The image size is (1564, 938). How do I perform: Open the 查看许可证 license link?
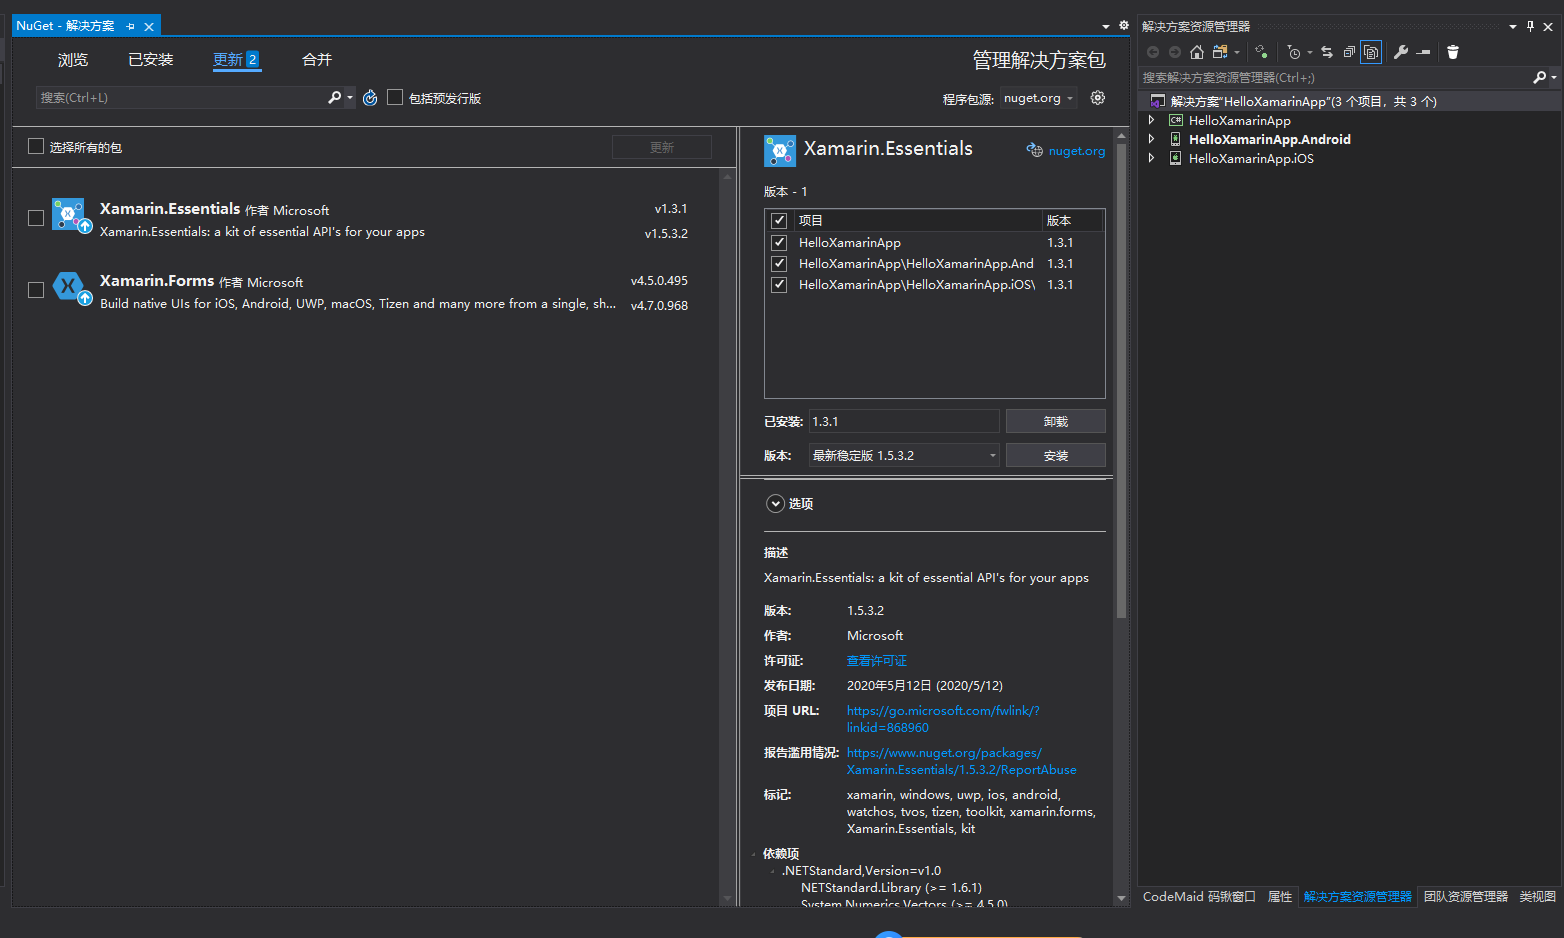point(876,660)
